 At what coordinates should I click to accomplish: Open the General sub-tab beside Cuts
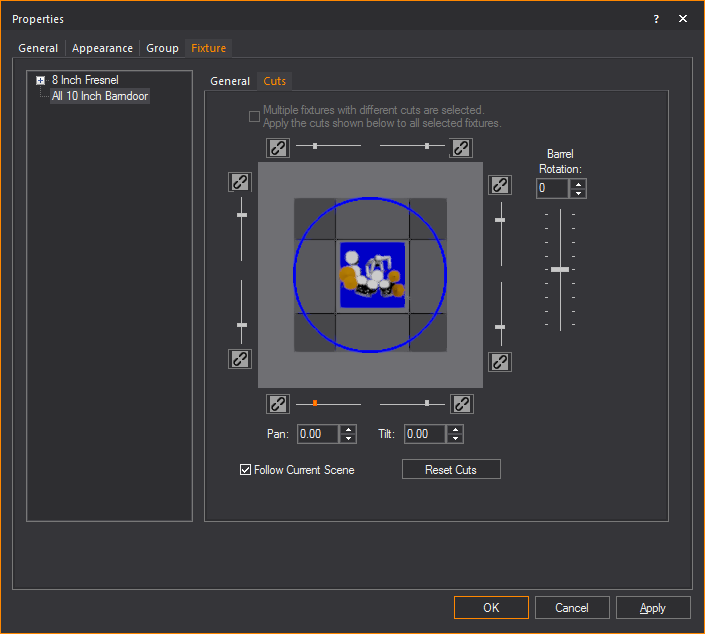point(230,81)
